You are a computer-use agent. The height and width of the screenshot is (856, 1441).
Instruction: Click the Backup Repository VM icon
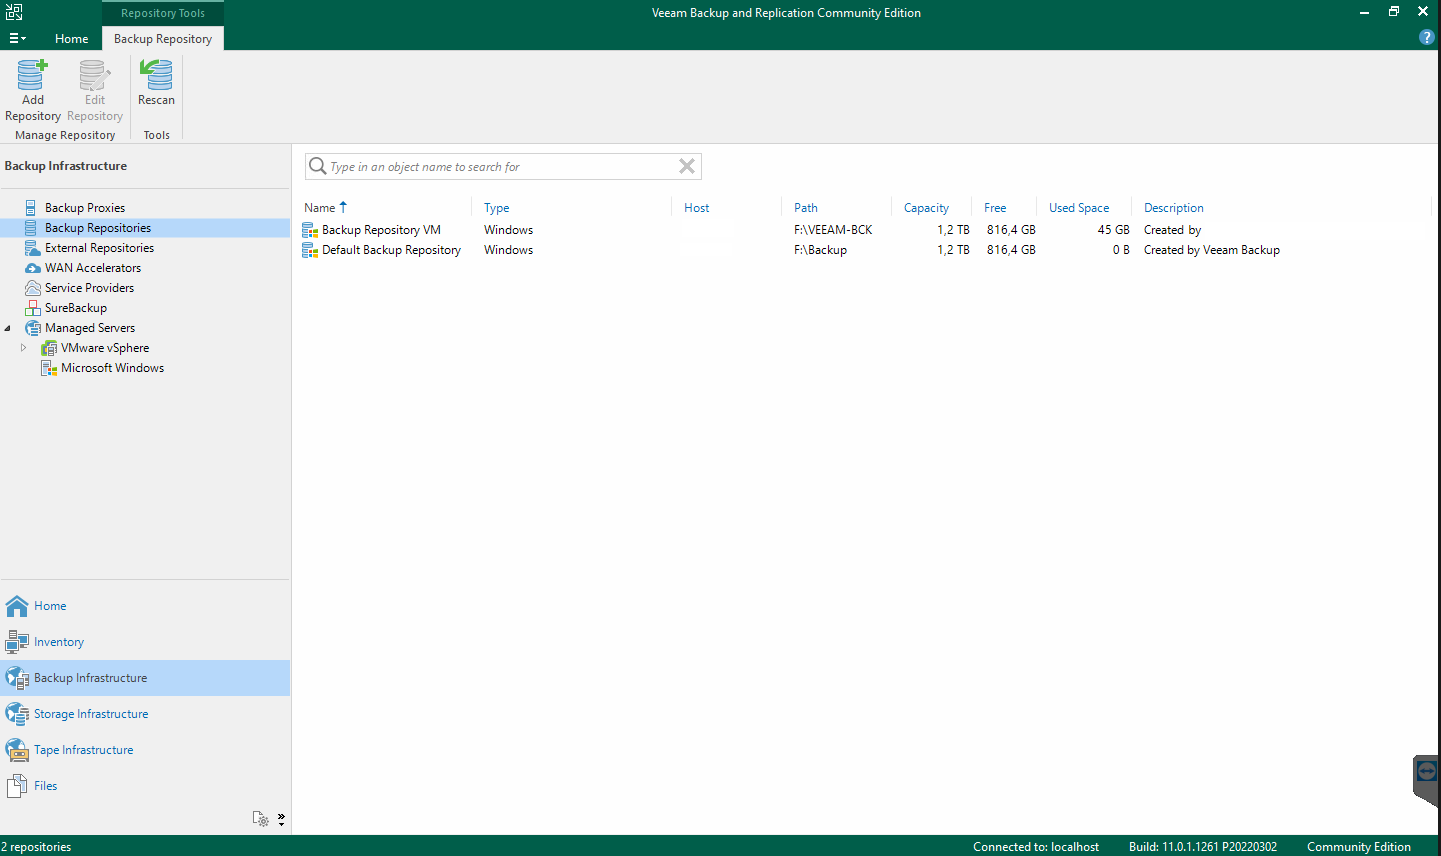(x=310, y=230)
